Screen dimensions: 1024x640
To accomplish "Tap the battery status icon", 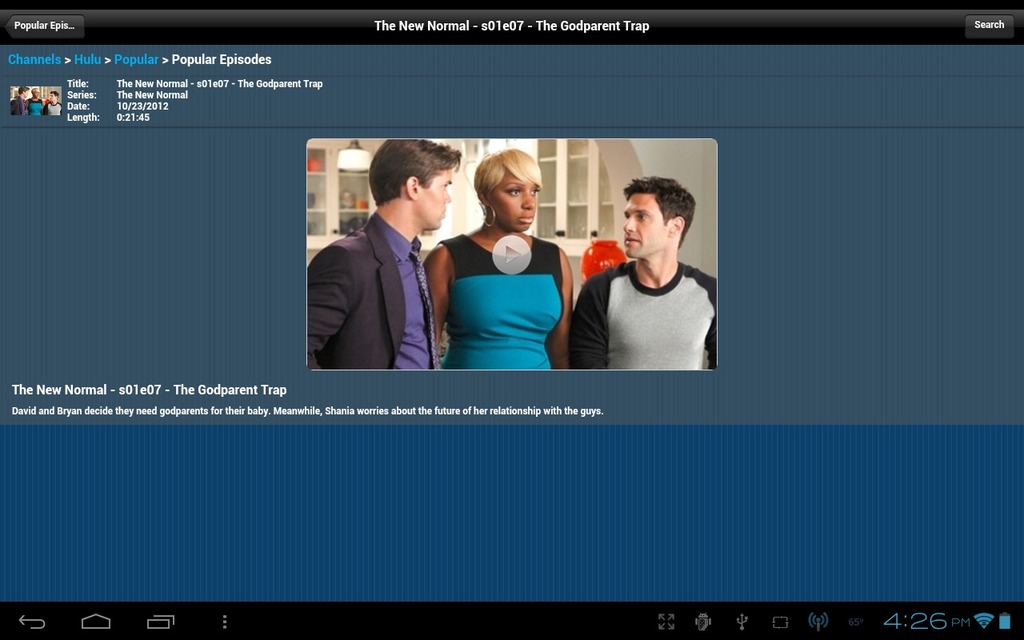I will tap(1005, 621).
